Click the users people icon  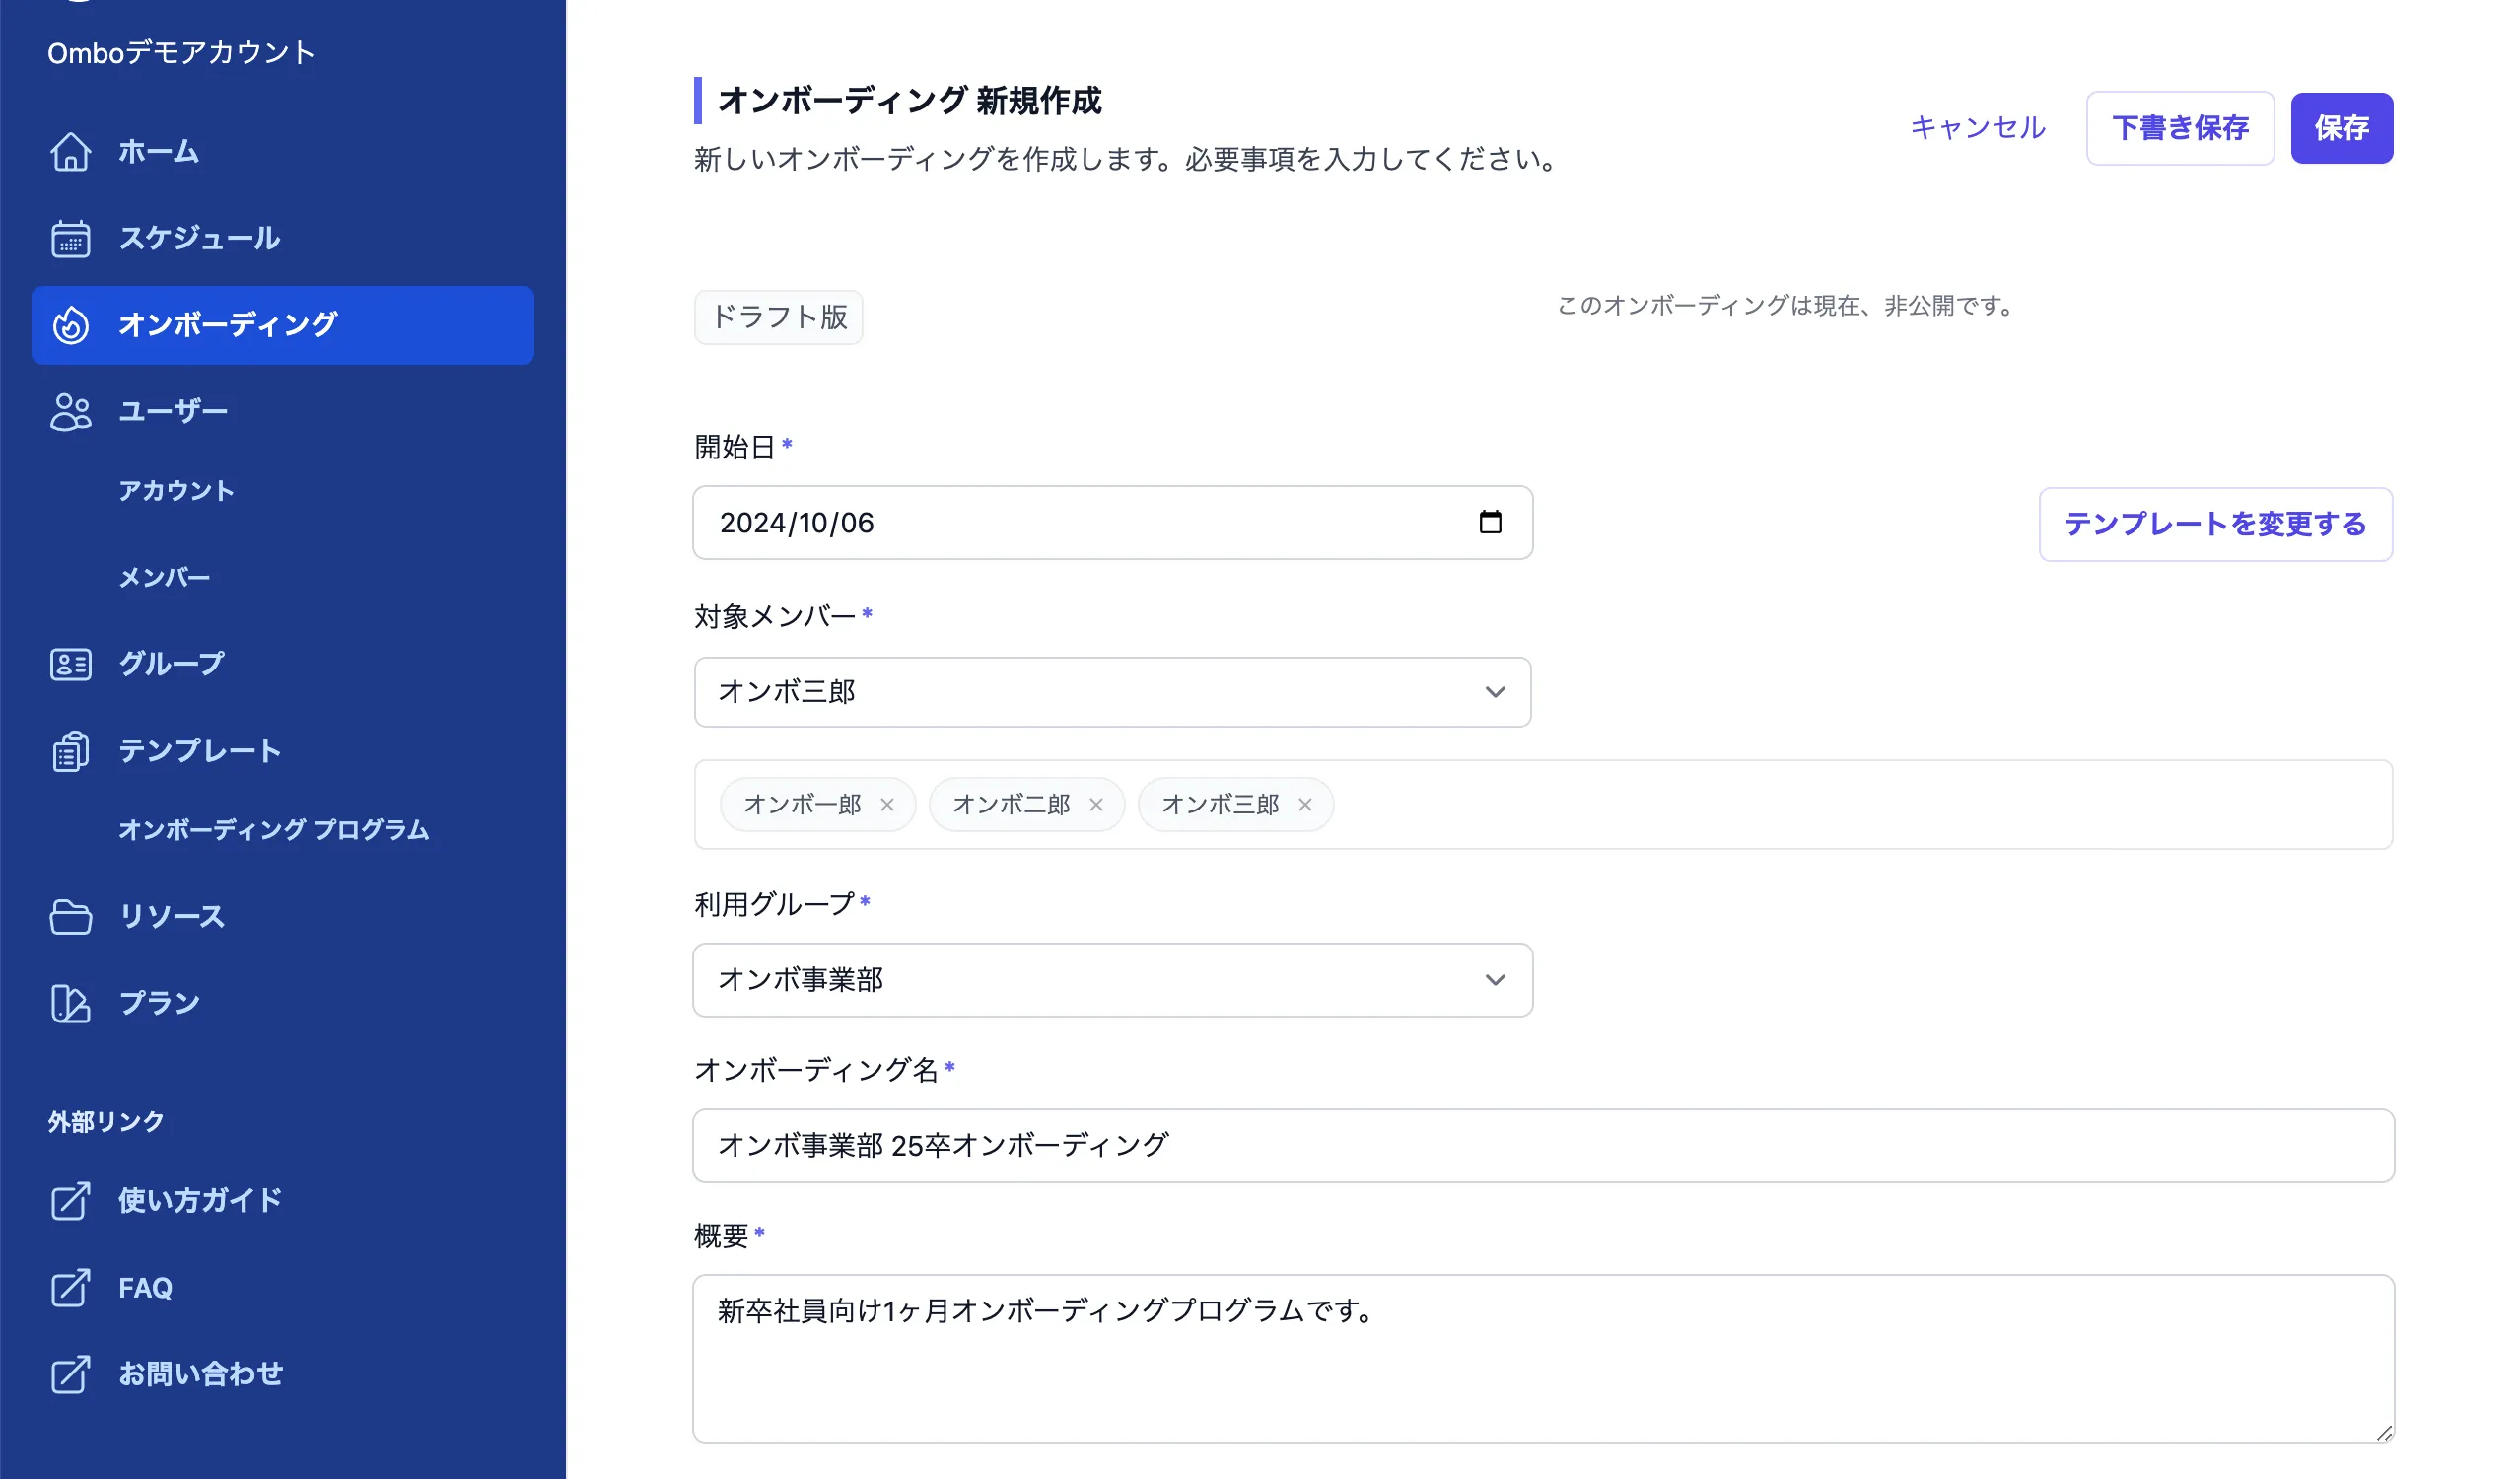70,412
